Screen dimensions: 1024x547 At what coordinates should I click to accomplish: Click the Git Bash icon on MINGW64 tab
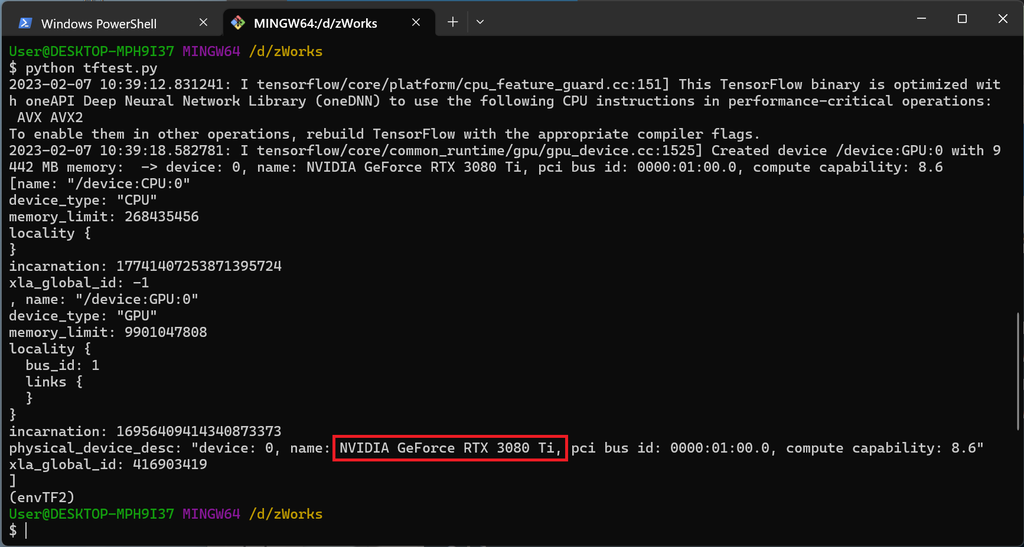[x=238, y=23]
